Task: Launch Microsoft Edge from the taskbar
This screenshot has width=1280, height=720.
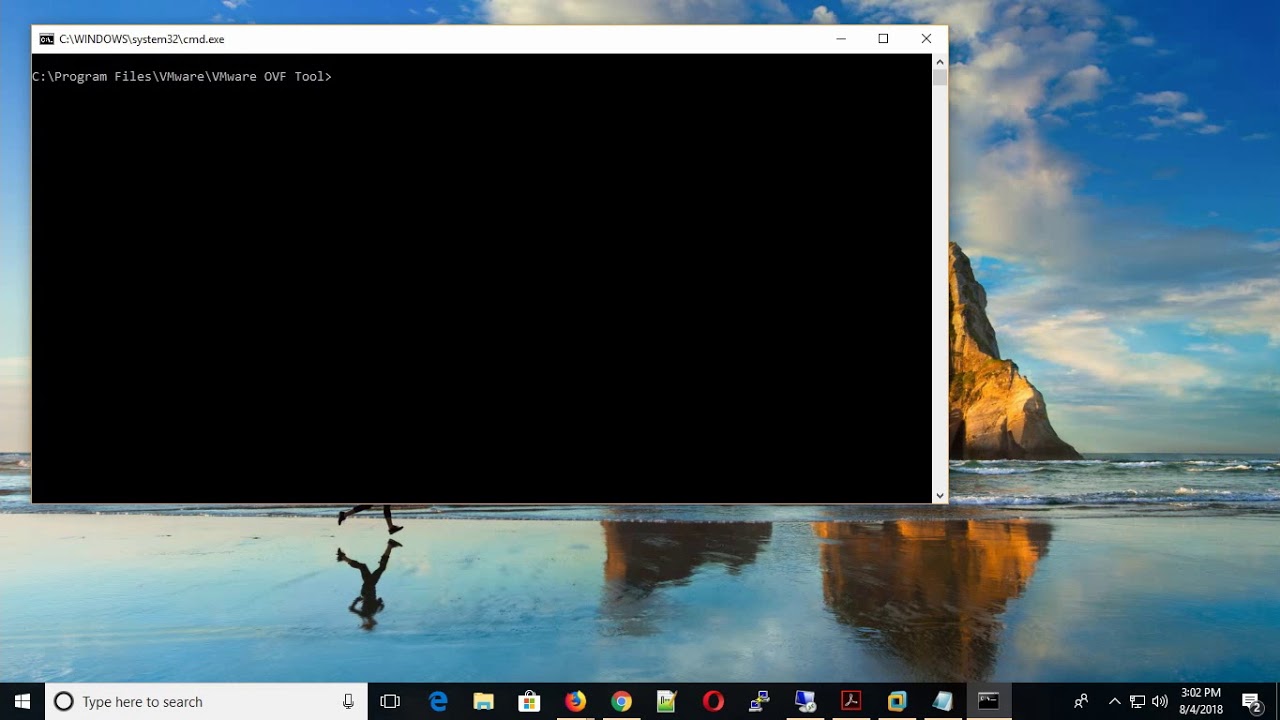Action: coord(438,701)
